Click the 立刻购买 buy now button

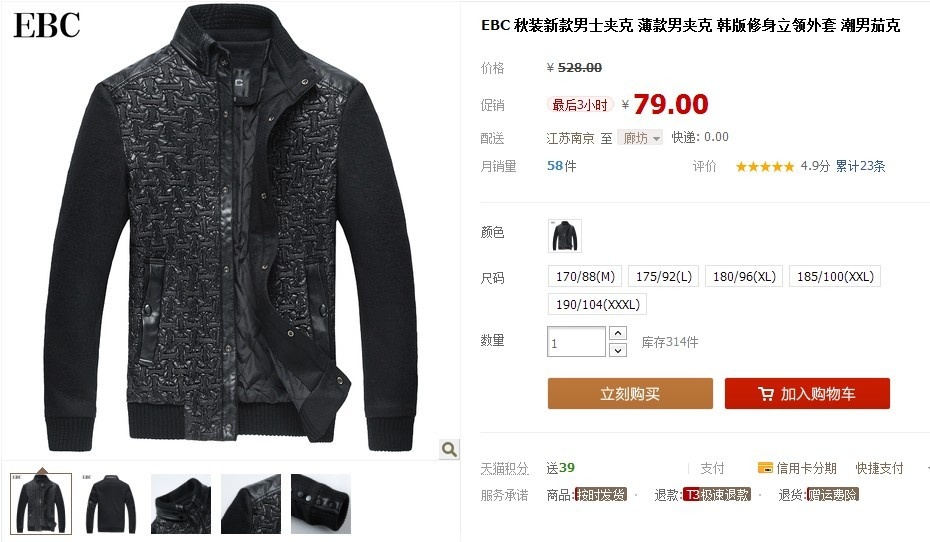click(630, 394)
